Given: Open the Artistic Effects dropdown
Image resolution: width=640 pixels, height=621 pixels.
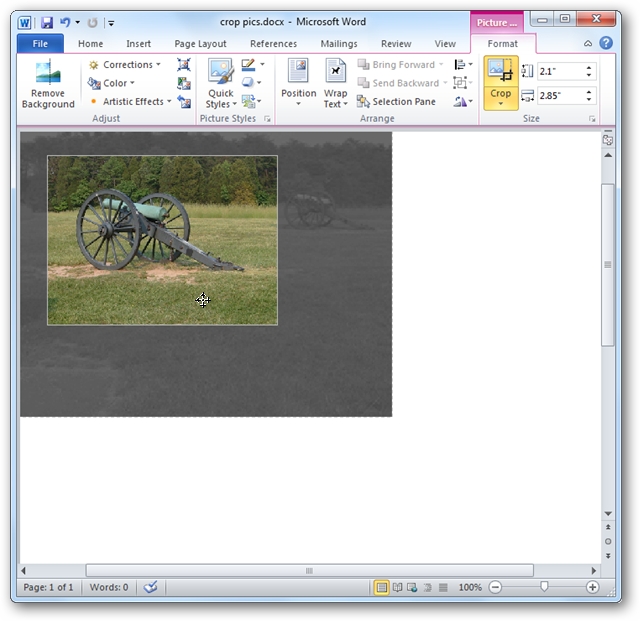Looking at the screenshot, I should [x=130, y=102].
